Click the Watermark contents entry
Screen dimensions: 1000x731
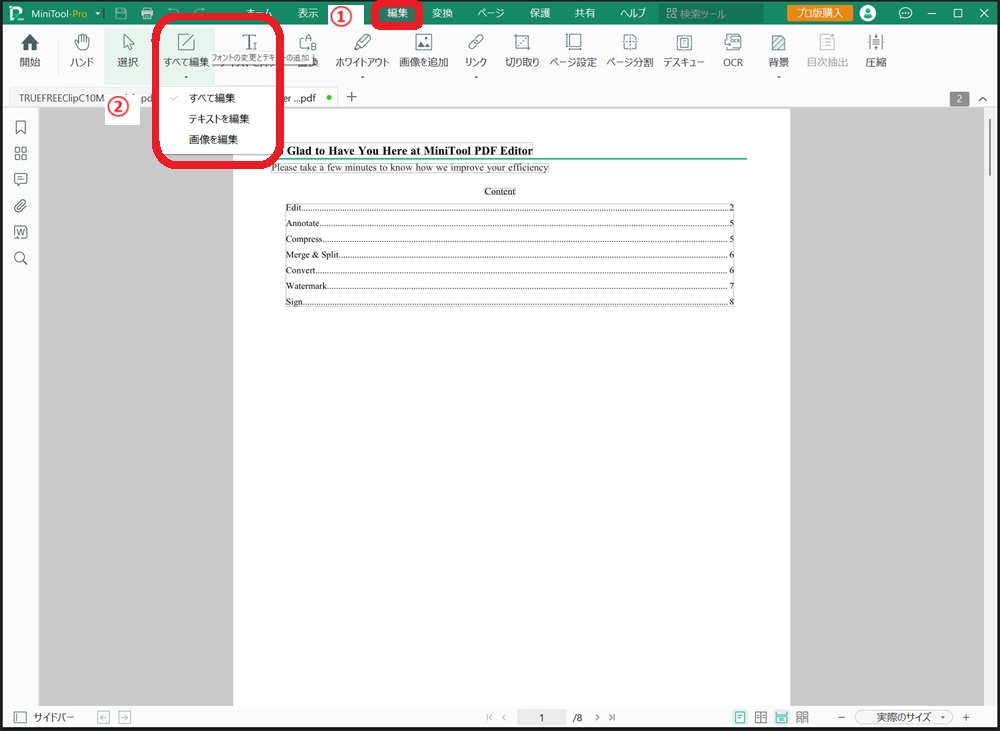[510, 286]
